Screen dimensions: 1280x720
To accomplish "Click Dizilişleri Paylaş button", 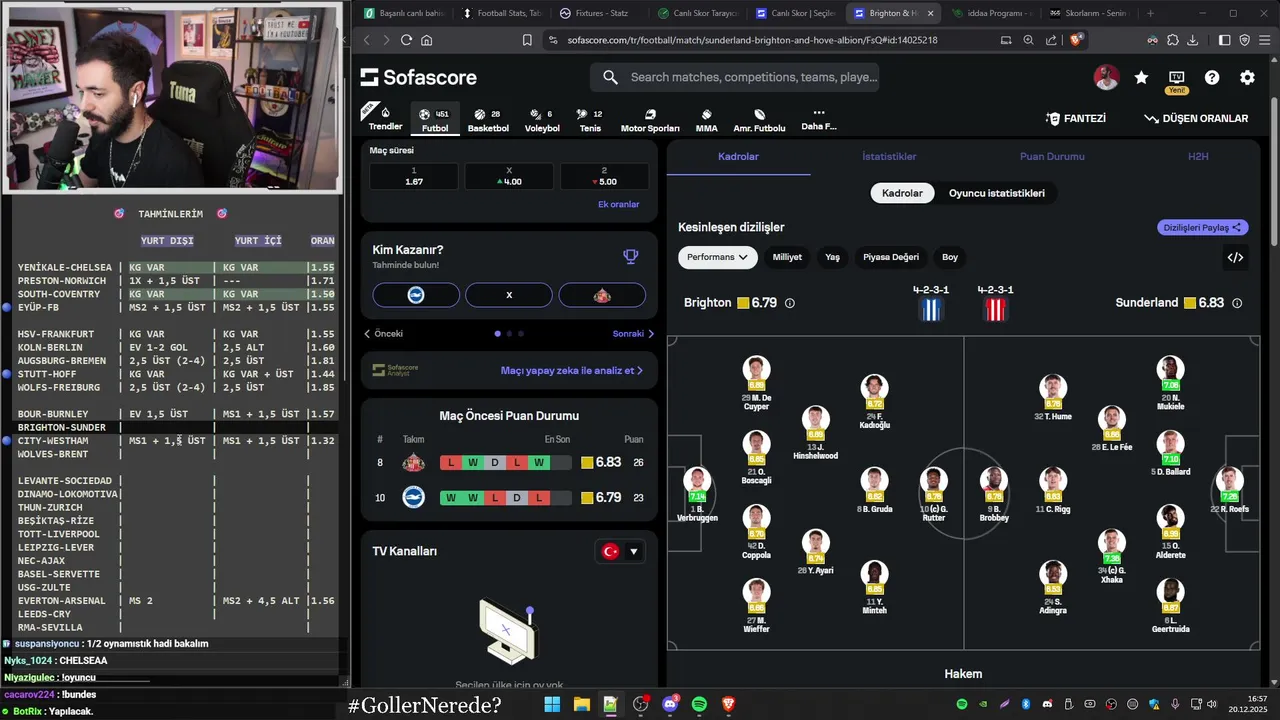I will point(1202,227).
